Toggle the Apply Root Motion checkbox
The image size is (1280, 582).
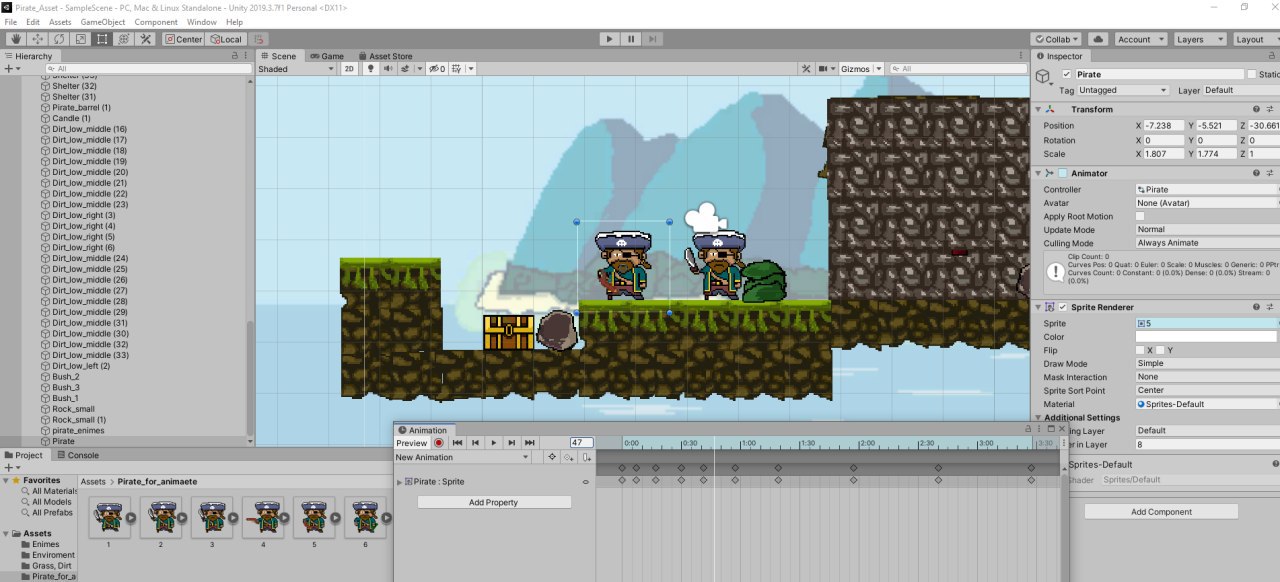click(1140, 216)
